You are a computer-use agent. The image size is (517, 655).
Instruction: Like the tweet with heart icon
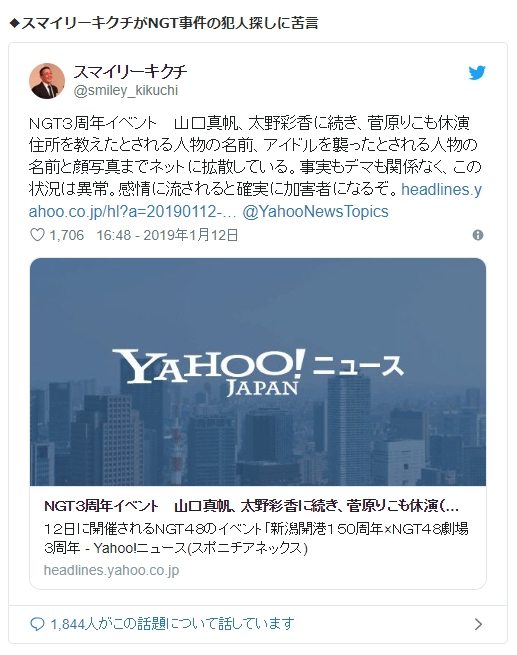point(38,235)
